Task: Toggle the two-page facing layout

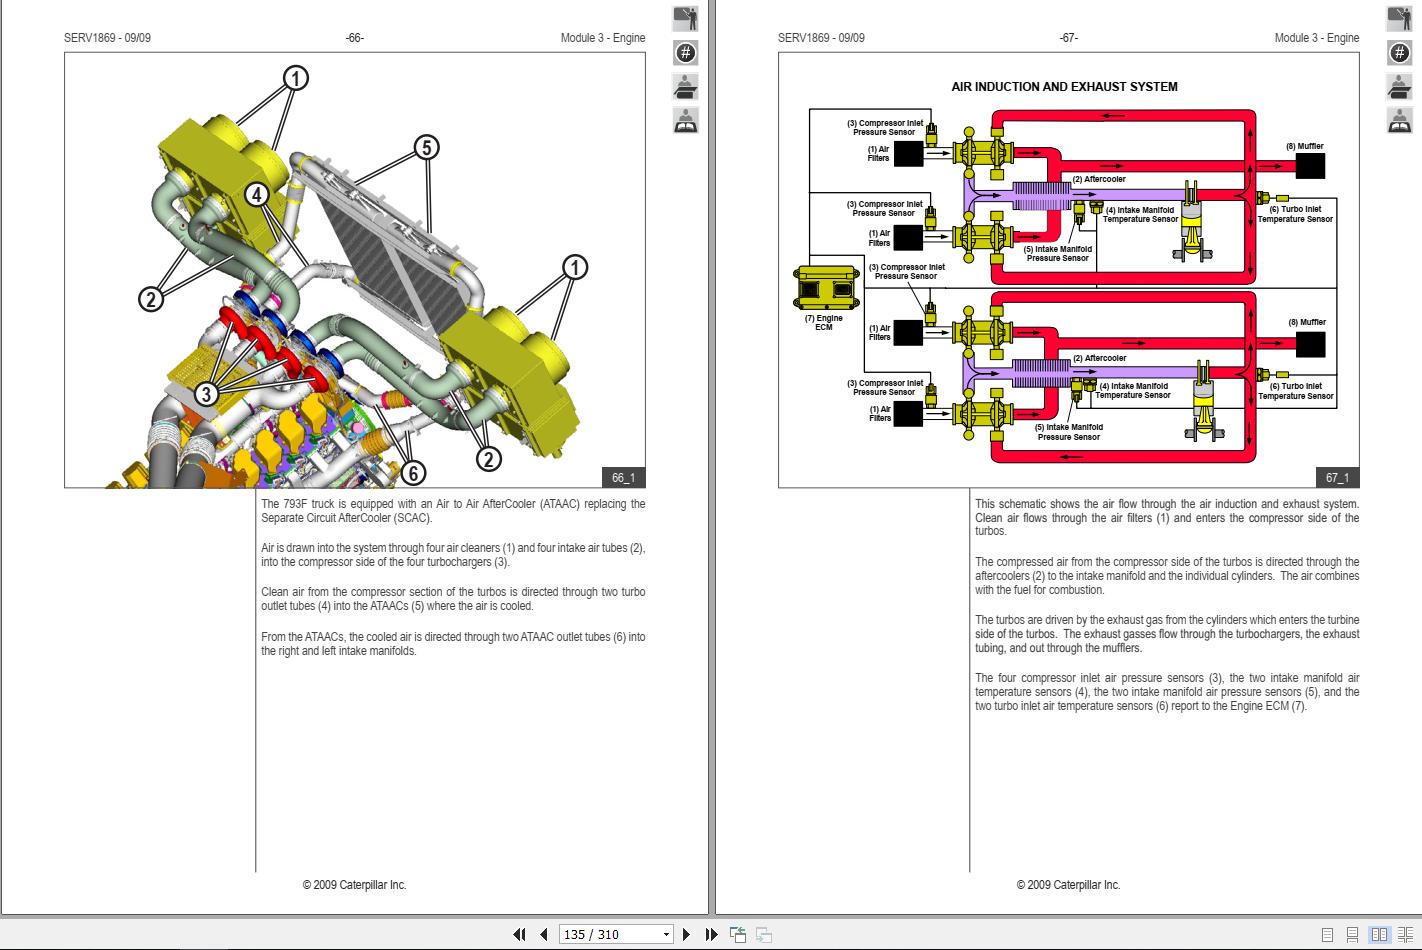Action: 1379,935
